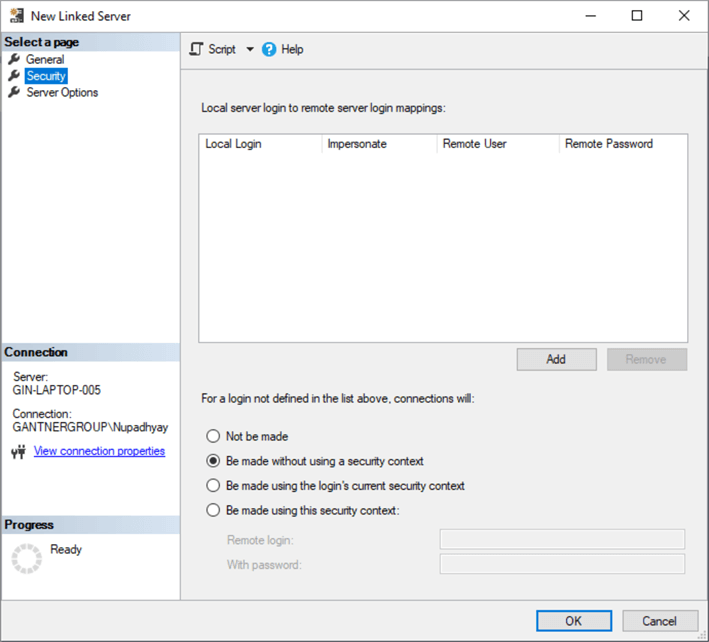The width and height of the screenshot is (709, 642).
Task: Click Add to create a login mapping
Action: [556, 360]
